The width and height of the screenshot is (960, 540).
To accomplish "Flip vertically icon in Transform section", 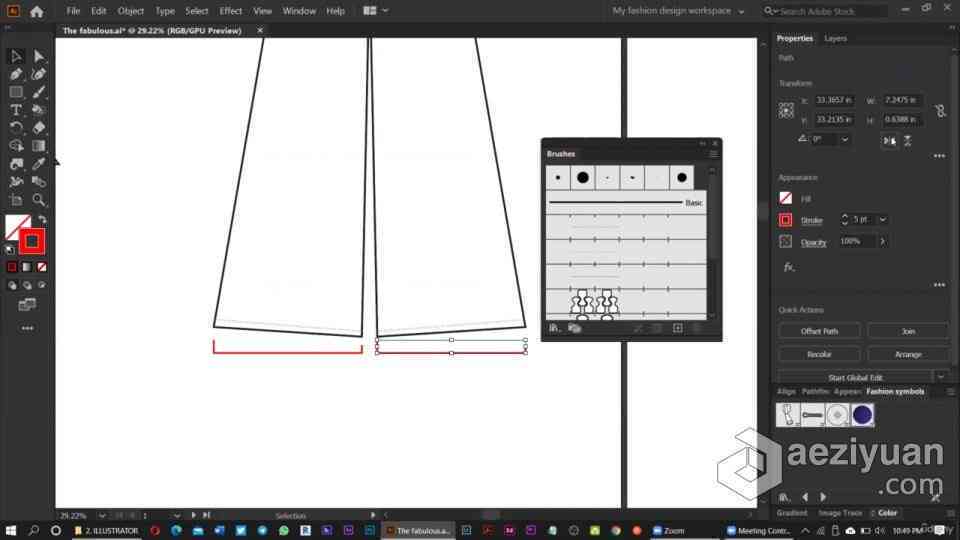I will tap(907, 140).
